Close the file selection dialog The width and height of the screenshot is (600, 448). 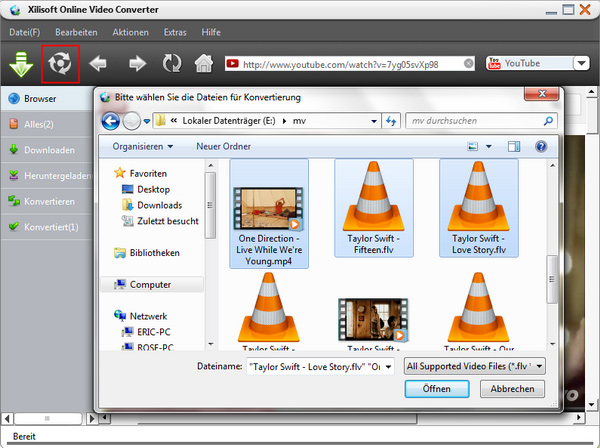542,94
